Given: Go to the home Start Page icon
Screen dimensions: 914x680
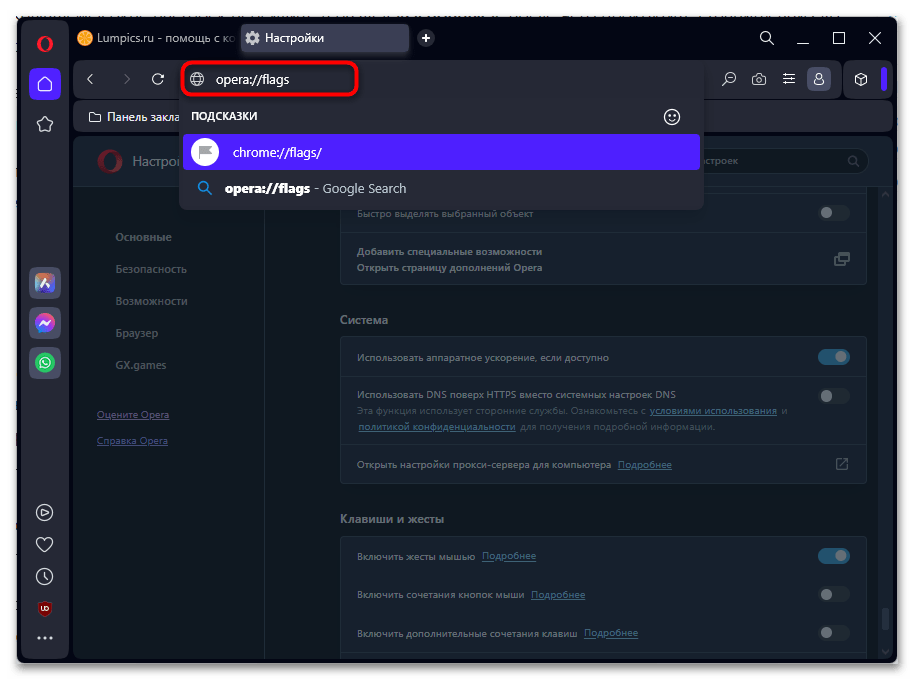Looking at the screenshot, I should point(45,84).
